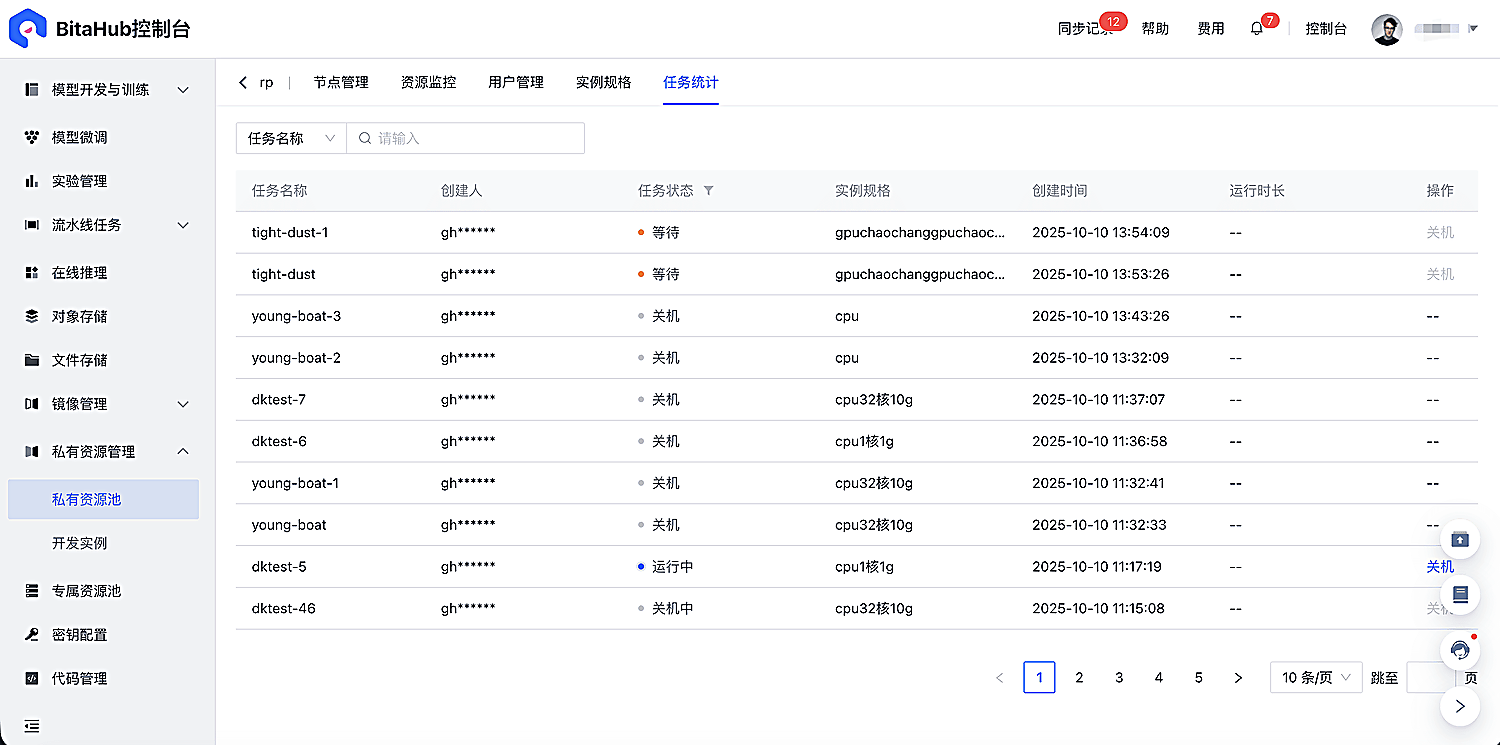Click the 请输入 search input field
The width and height of the screenshot is (1500, 745).
(x=465, y=138)
